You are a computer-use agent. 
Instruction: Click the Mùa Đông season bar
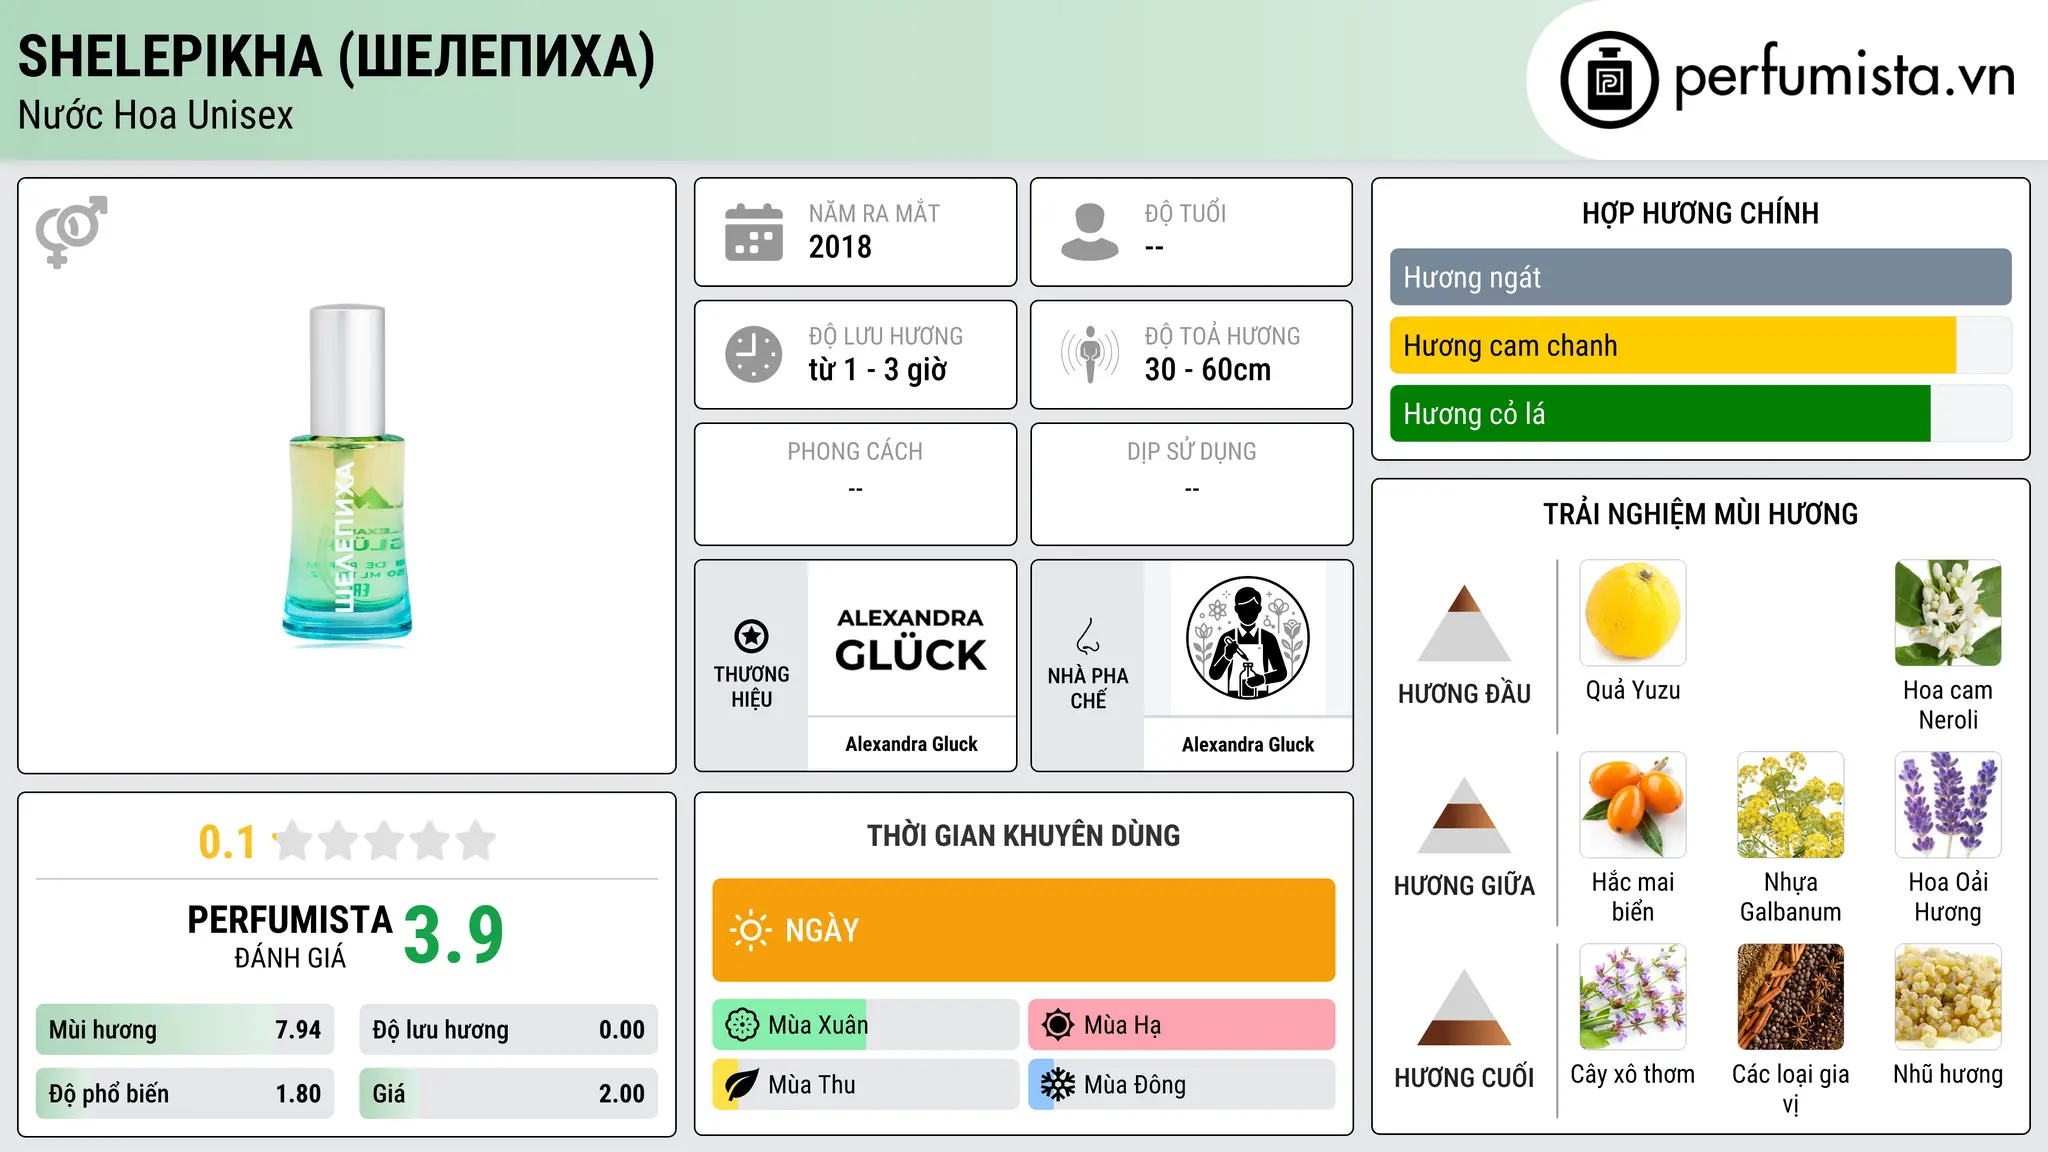(x=1181, y=1085)
